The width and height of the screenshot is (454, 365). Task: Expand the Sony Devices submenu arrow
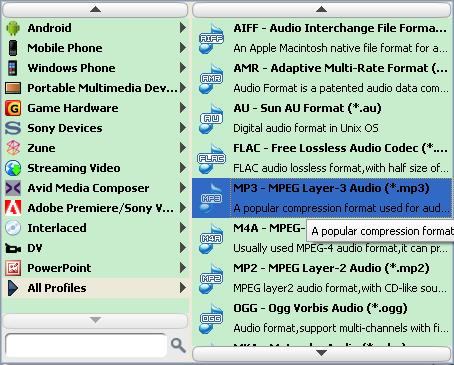point(183,128)
